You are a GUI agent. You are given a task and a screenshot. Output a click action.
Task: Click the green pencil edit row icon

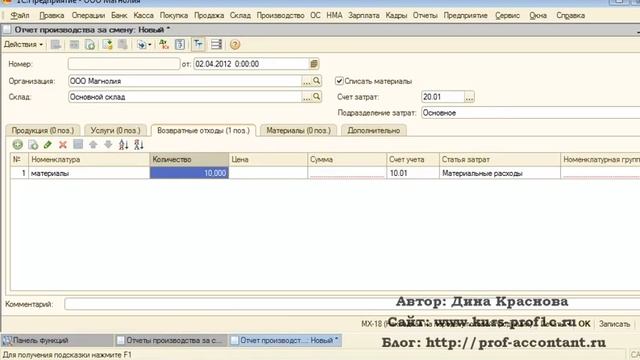click(48, 144)
